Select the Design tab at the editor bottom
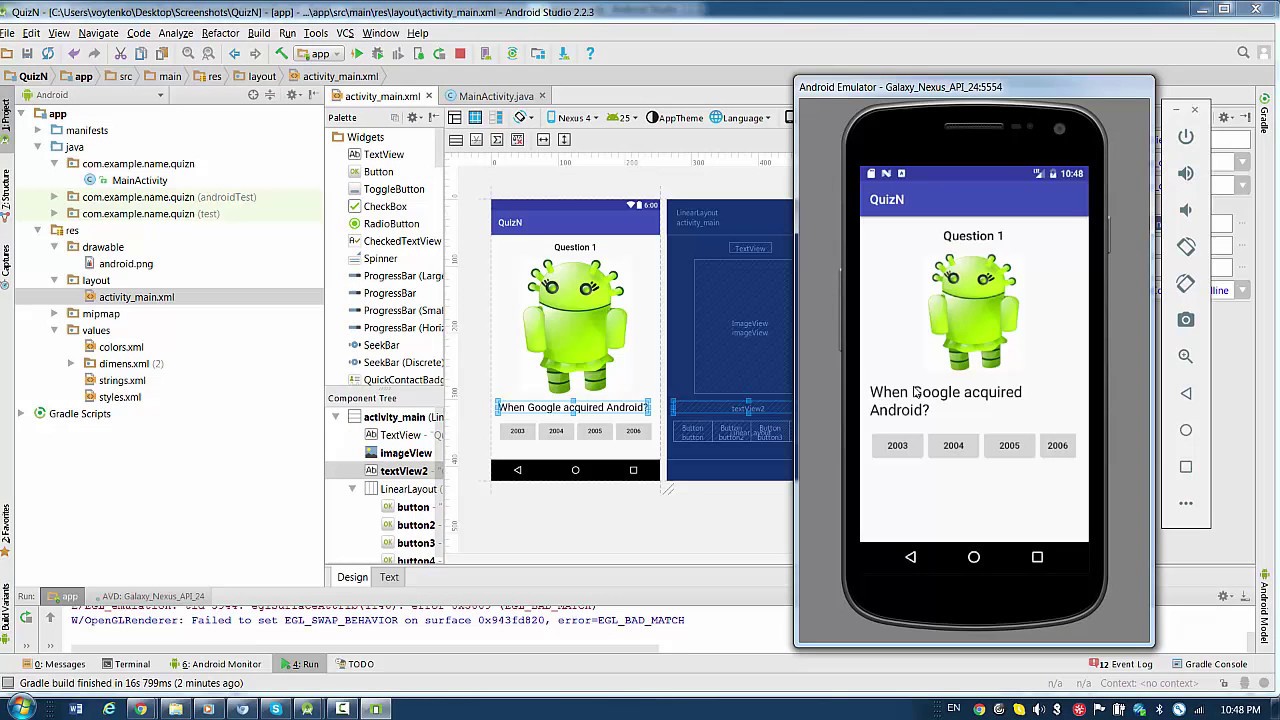The image size is (1280, 720). pyautogui.click(x=352, y=577)
